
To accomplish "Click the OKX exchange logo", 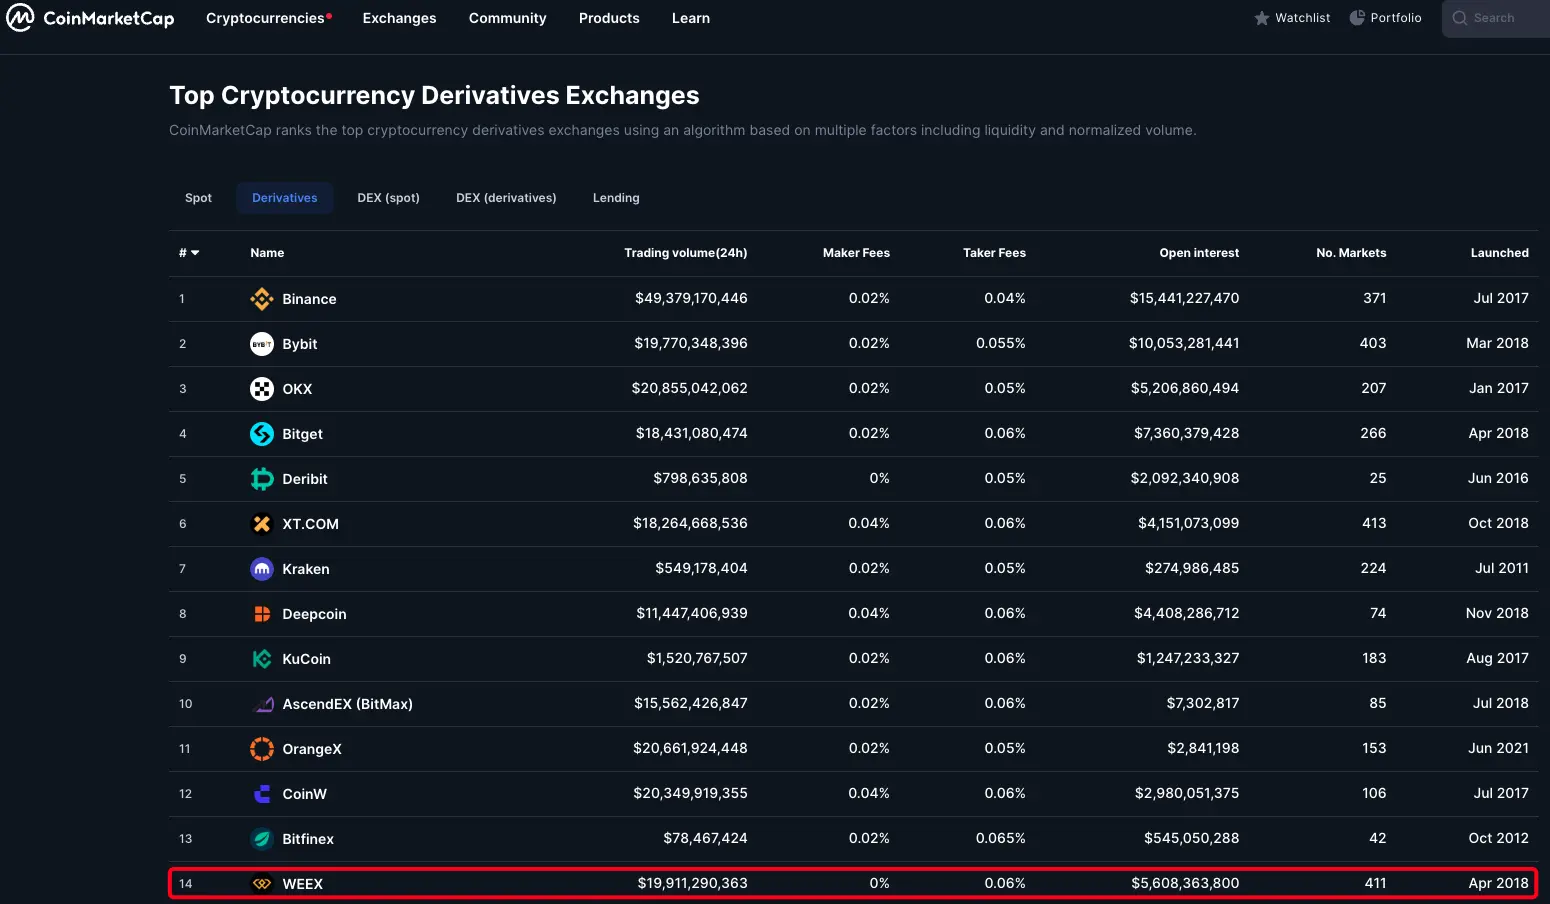I will pyautogui.click(x=262, y=389).
